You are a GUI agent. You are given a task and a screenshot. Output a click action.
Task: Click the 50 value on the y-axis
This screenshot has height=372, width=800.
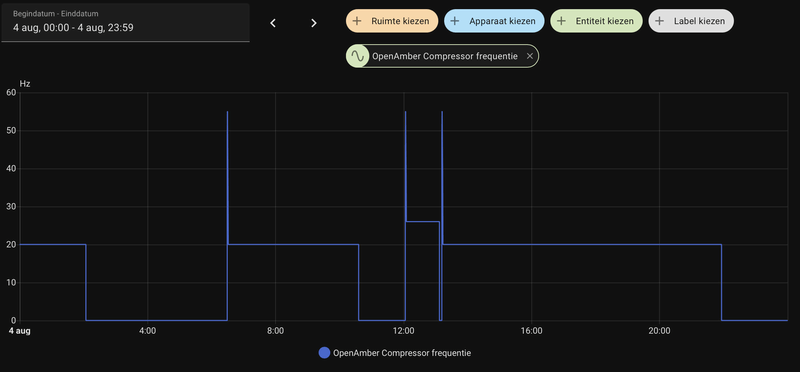11,131
